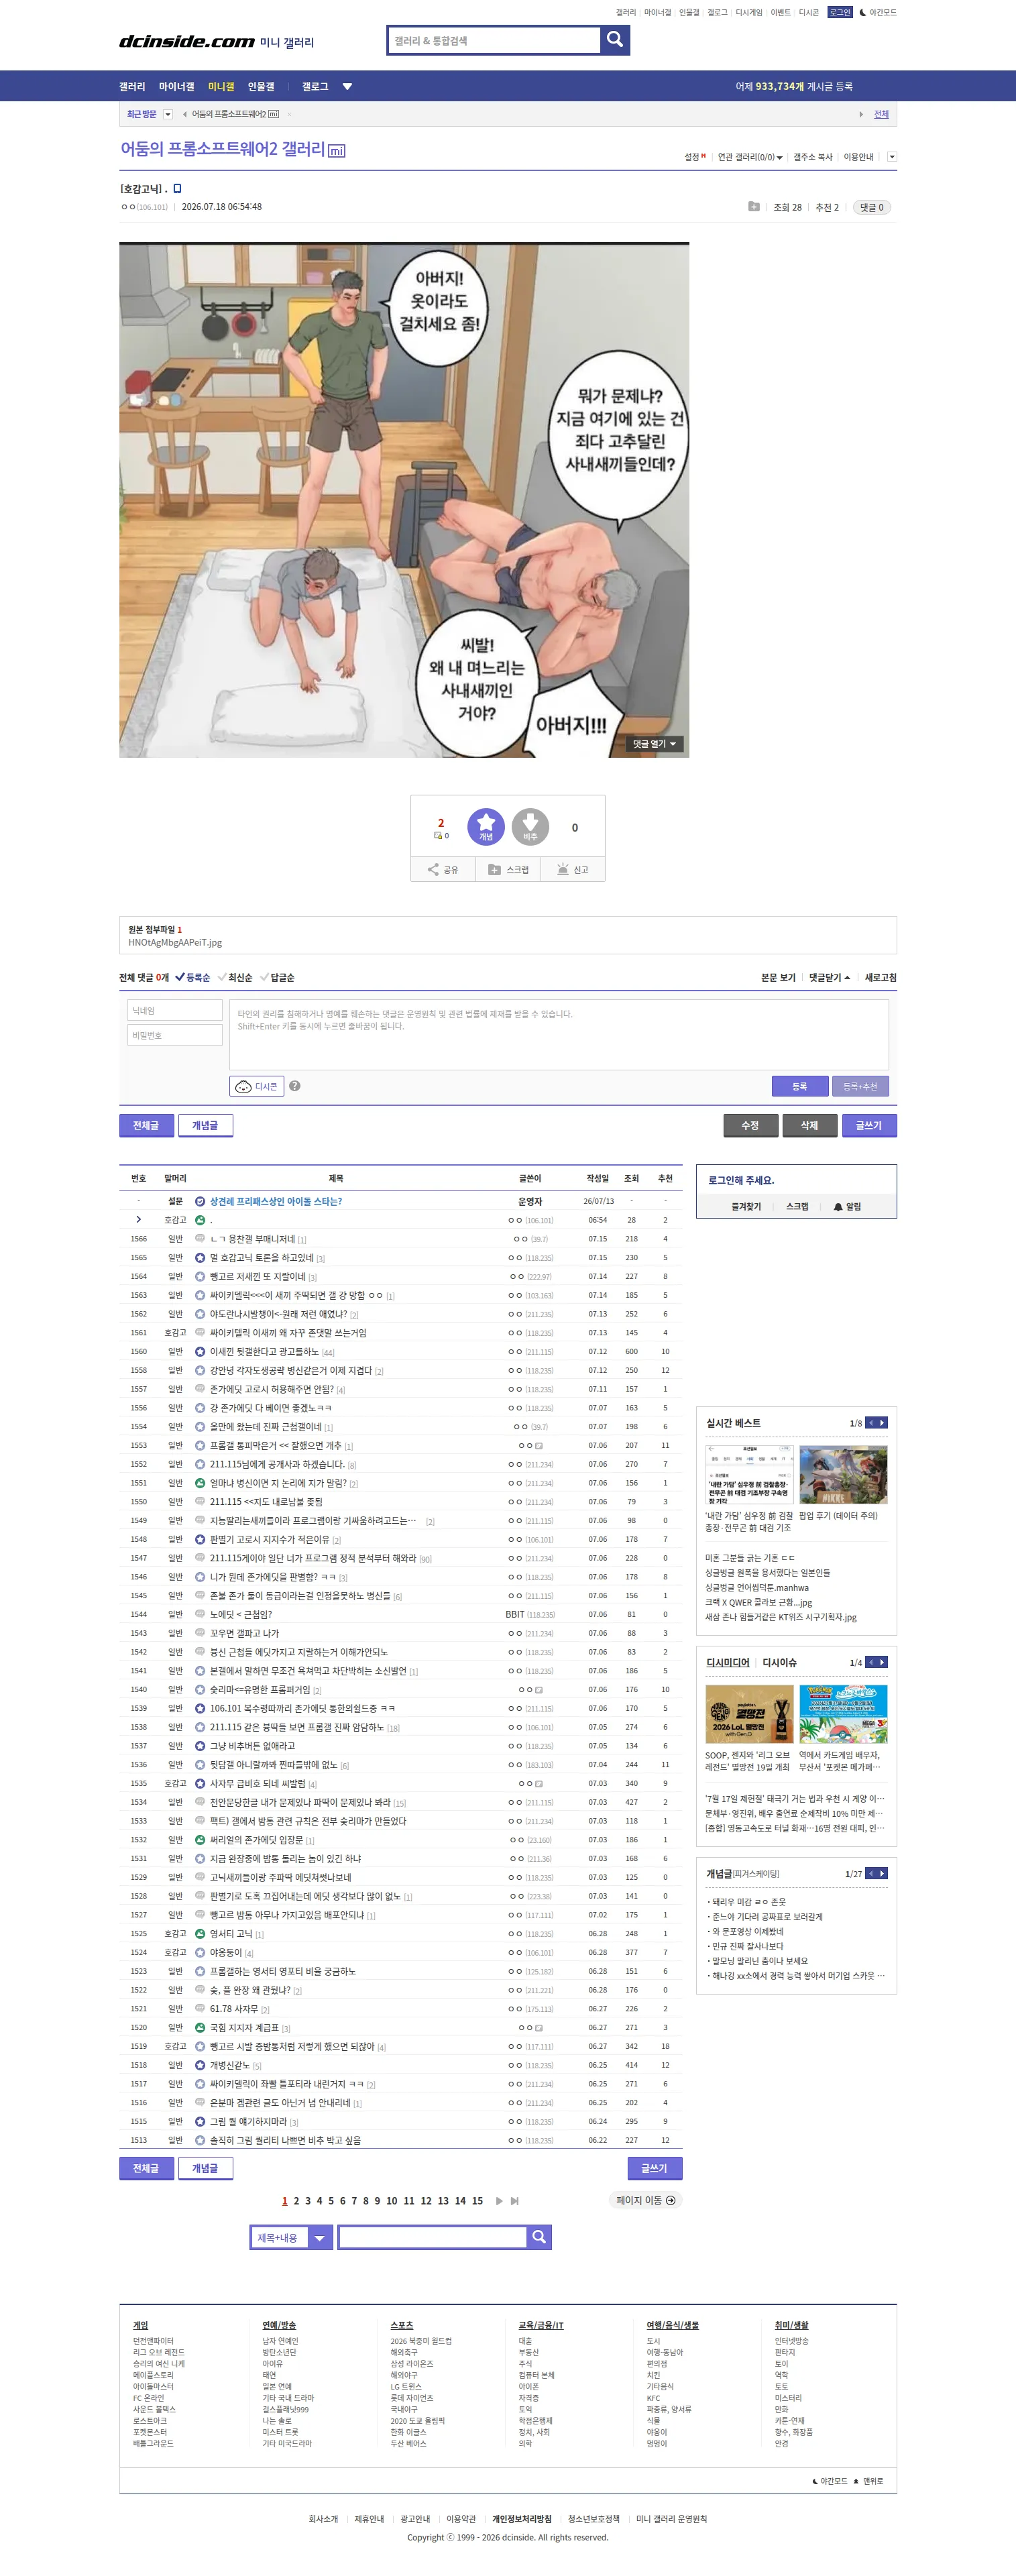This screenshot has height=2576, width=1016.
Task: Click the 개념 star recommend button
Action: pyautogui.click(x=486, y=826)
